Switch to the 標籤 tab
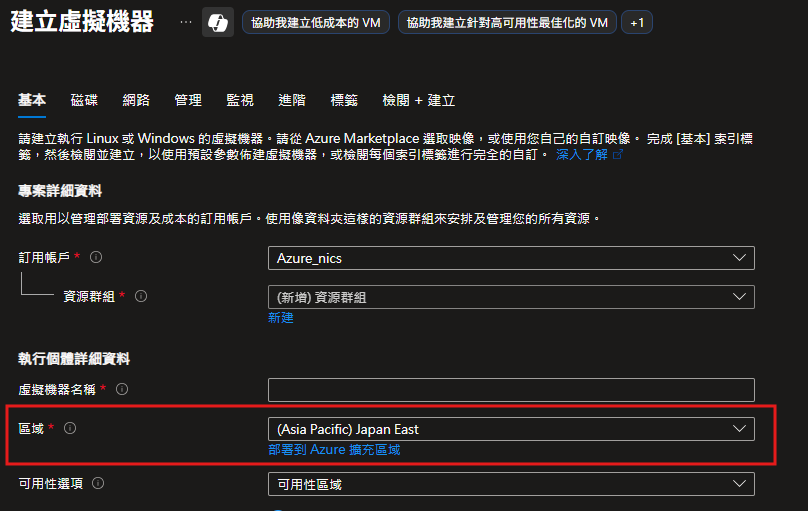The image size is (808, 511). (344, 100)
